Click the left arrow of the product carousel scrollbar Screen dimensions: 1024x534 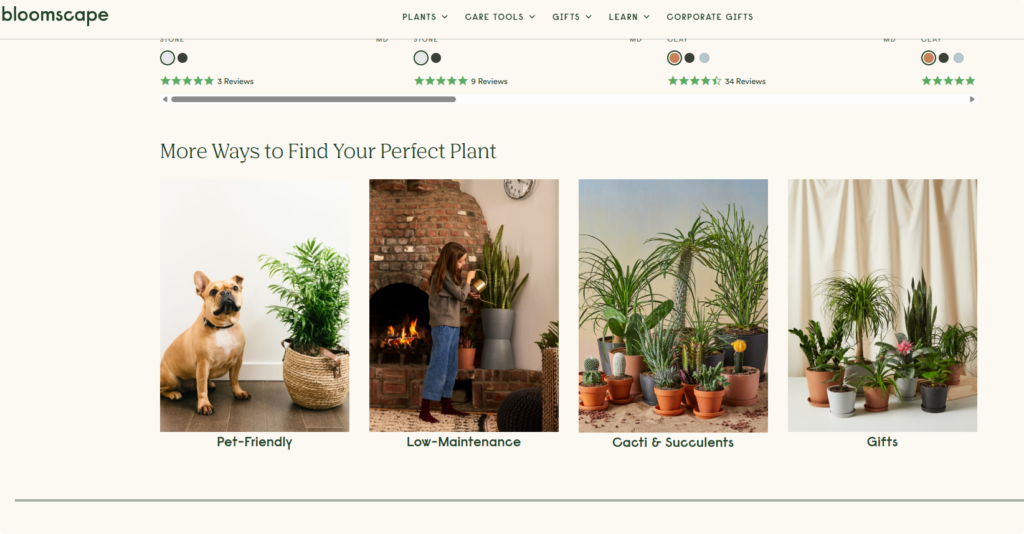[165, 99]
